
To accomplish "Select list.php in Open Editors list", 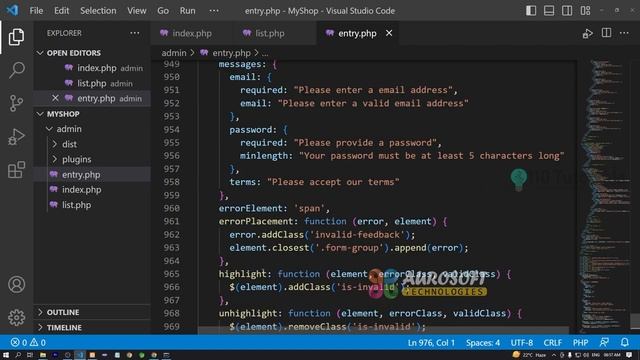I will (92, 83).
